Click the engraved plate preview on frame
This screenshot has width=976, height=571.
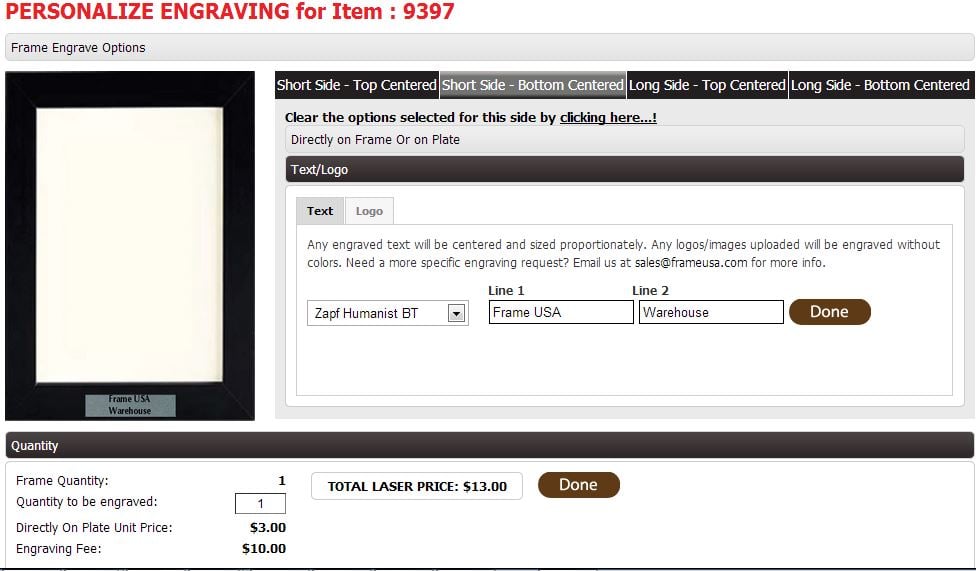[x=130, y=405]
